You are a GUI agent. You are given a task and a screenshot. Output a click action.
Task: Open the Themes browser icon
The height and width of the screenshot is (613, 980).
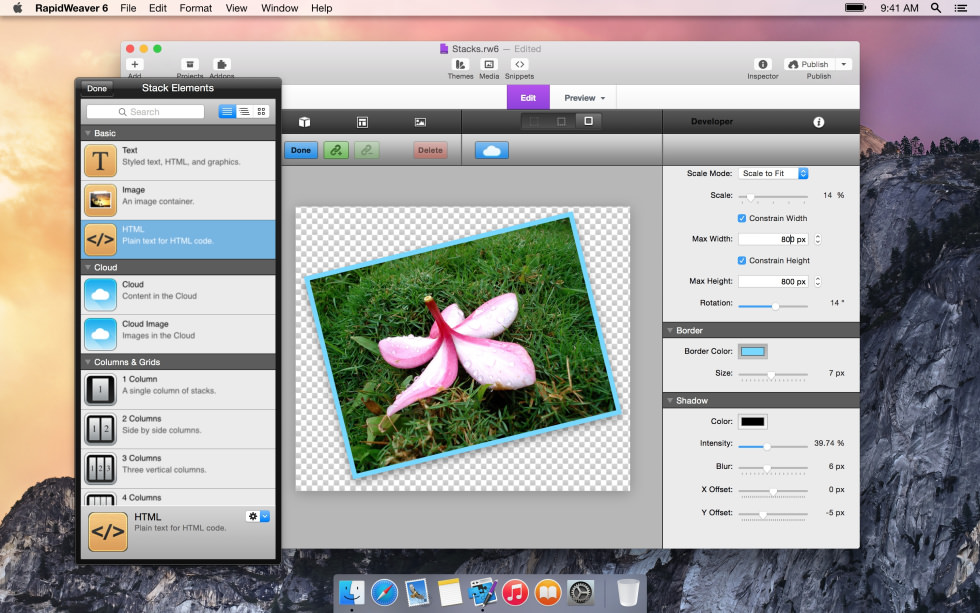(x=460, y=64)
